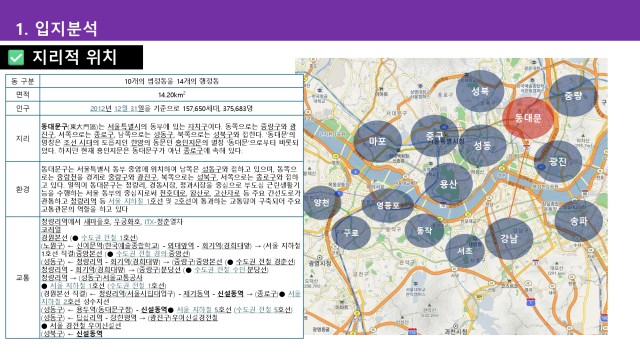Select the 교통 row header cell

pyautogui.click(x=22, y=278)
